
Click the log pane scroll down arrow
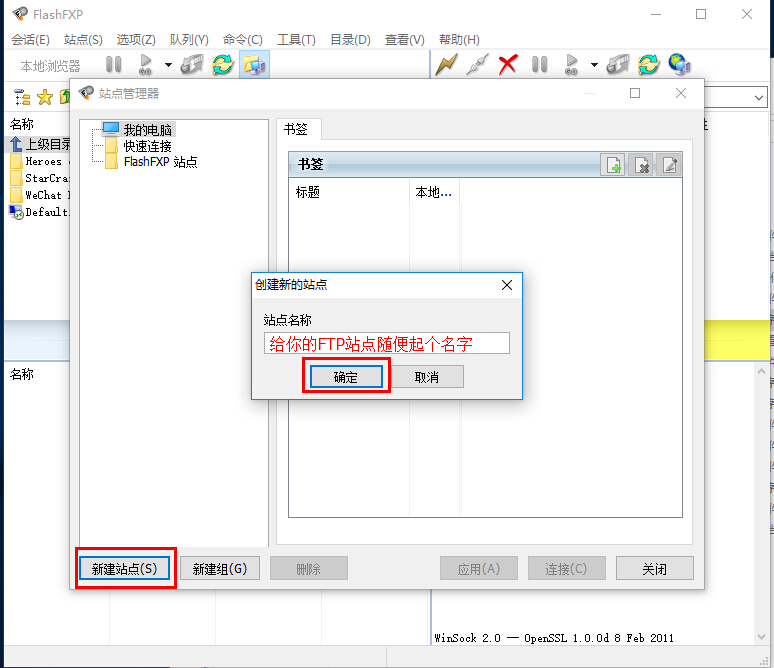tap(761, 637)
